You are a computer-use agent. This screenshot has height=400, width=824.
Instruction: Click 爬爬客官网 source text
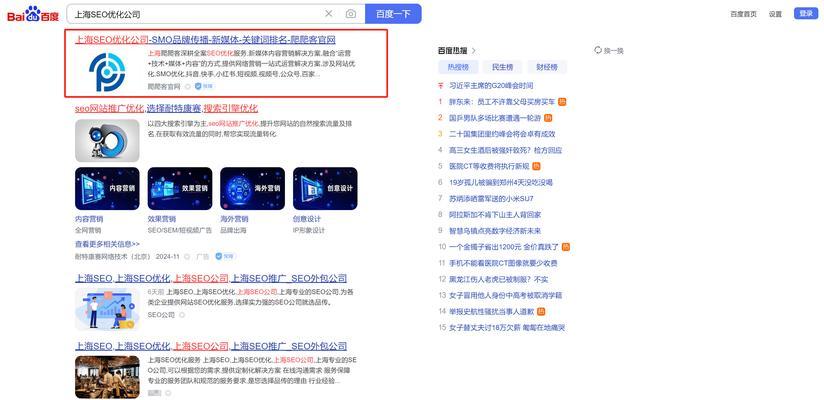tap(164, 87)
